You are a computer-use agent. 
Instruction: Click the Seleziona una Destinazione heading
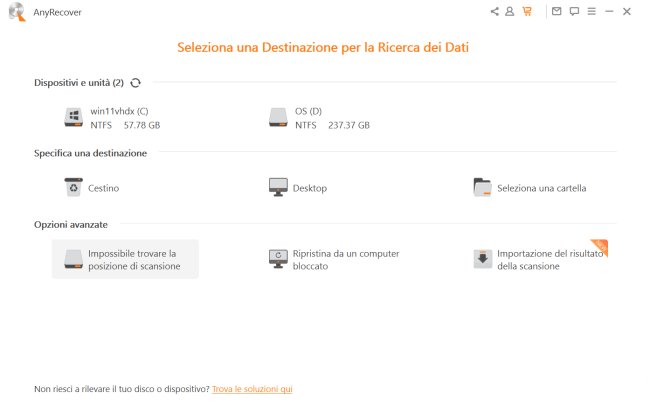click(x=323, y=47)
